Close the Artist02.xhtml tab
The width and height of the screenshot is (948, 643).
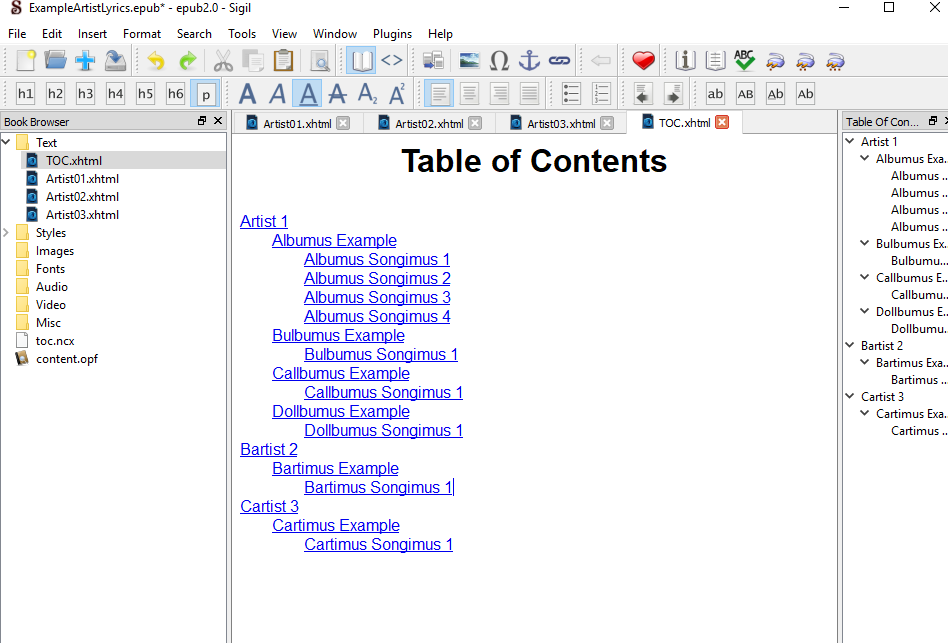[x=475, y=123]
